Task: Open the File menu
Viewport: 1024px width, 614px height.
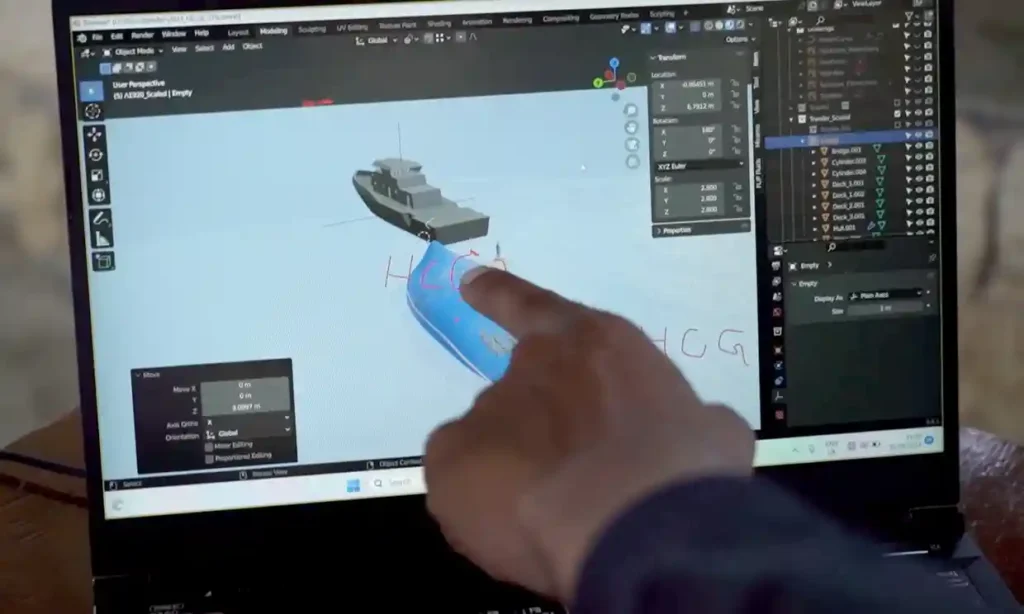Action: point(98,37)
